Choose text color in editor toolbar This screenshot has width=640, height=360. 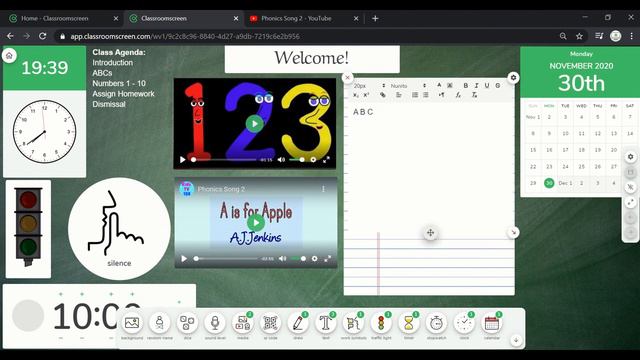[x=439, y=85]
